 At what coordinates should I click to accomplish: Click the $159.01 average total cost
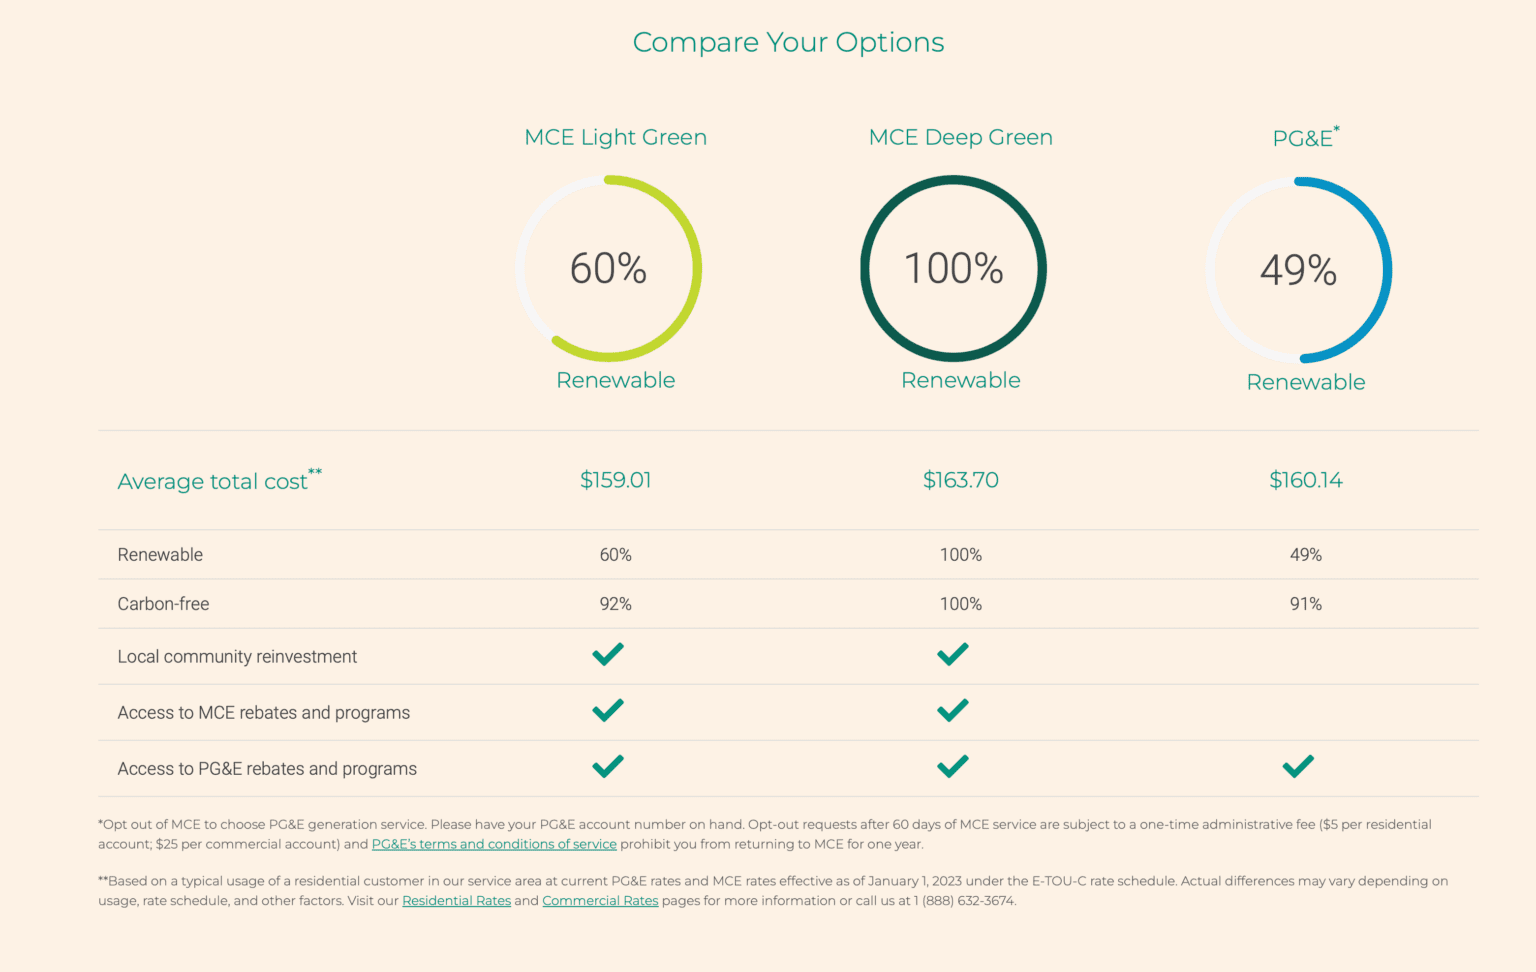[616, 480]
